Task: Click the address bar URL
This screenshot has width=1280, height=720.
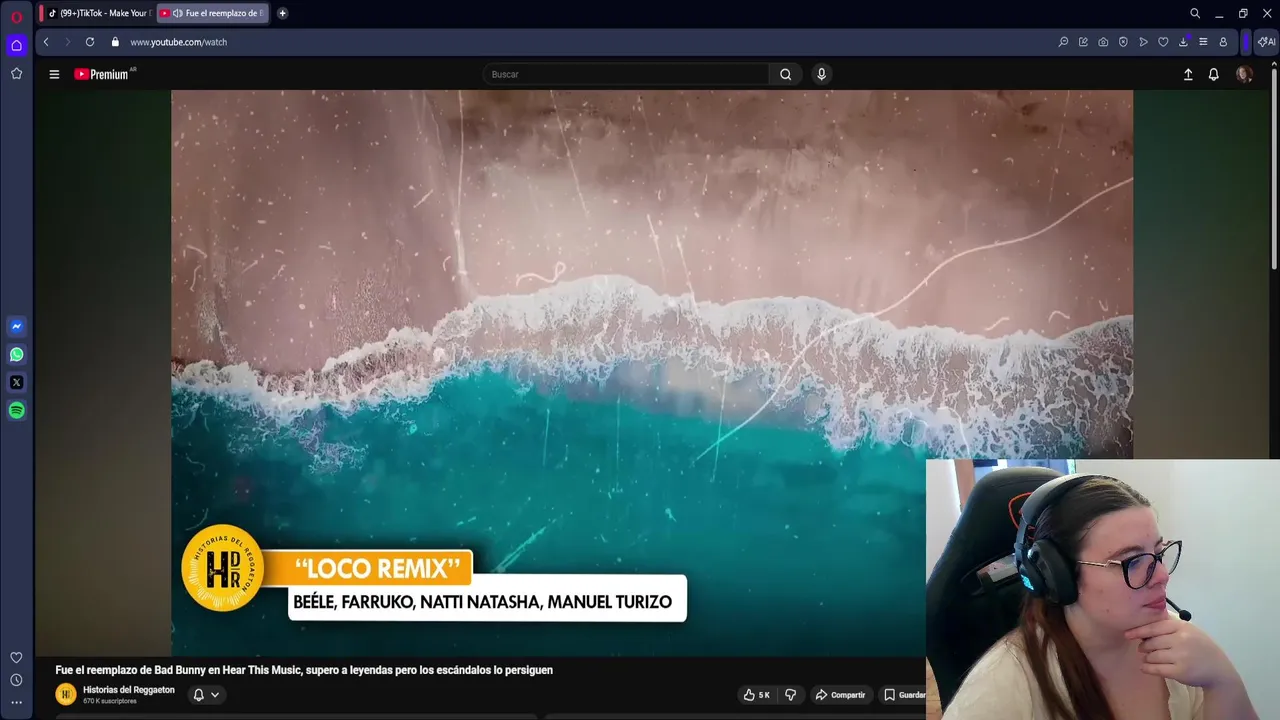Action: [179, 42]
